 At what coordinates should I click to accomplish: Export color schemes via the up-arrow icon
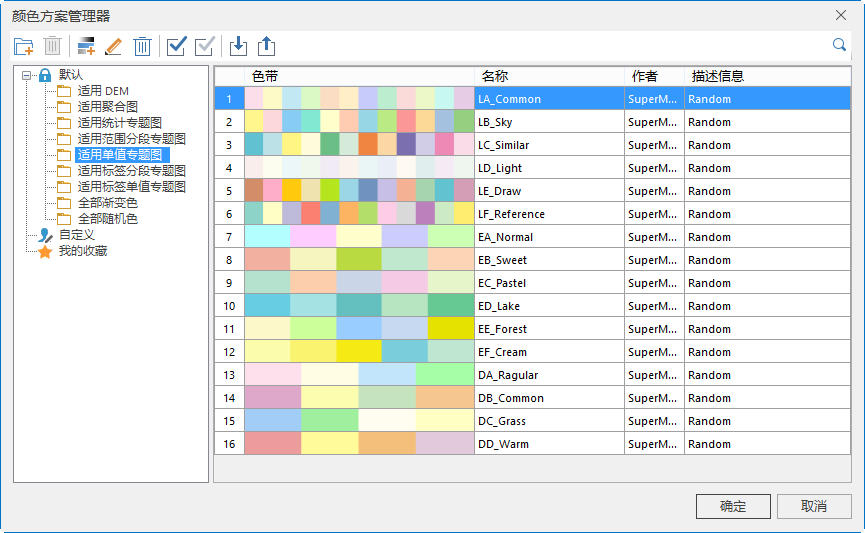pos(266,46)
